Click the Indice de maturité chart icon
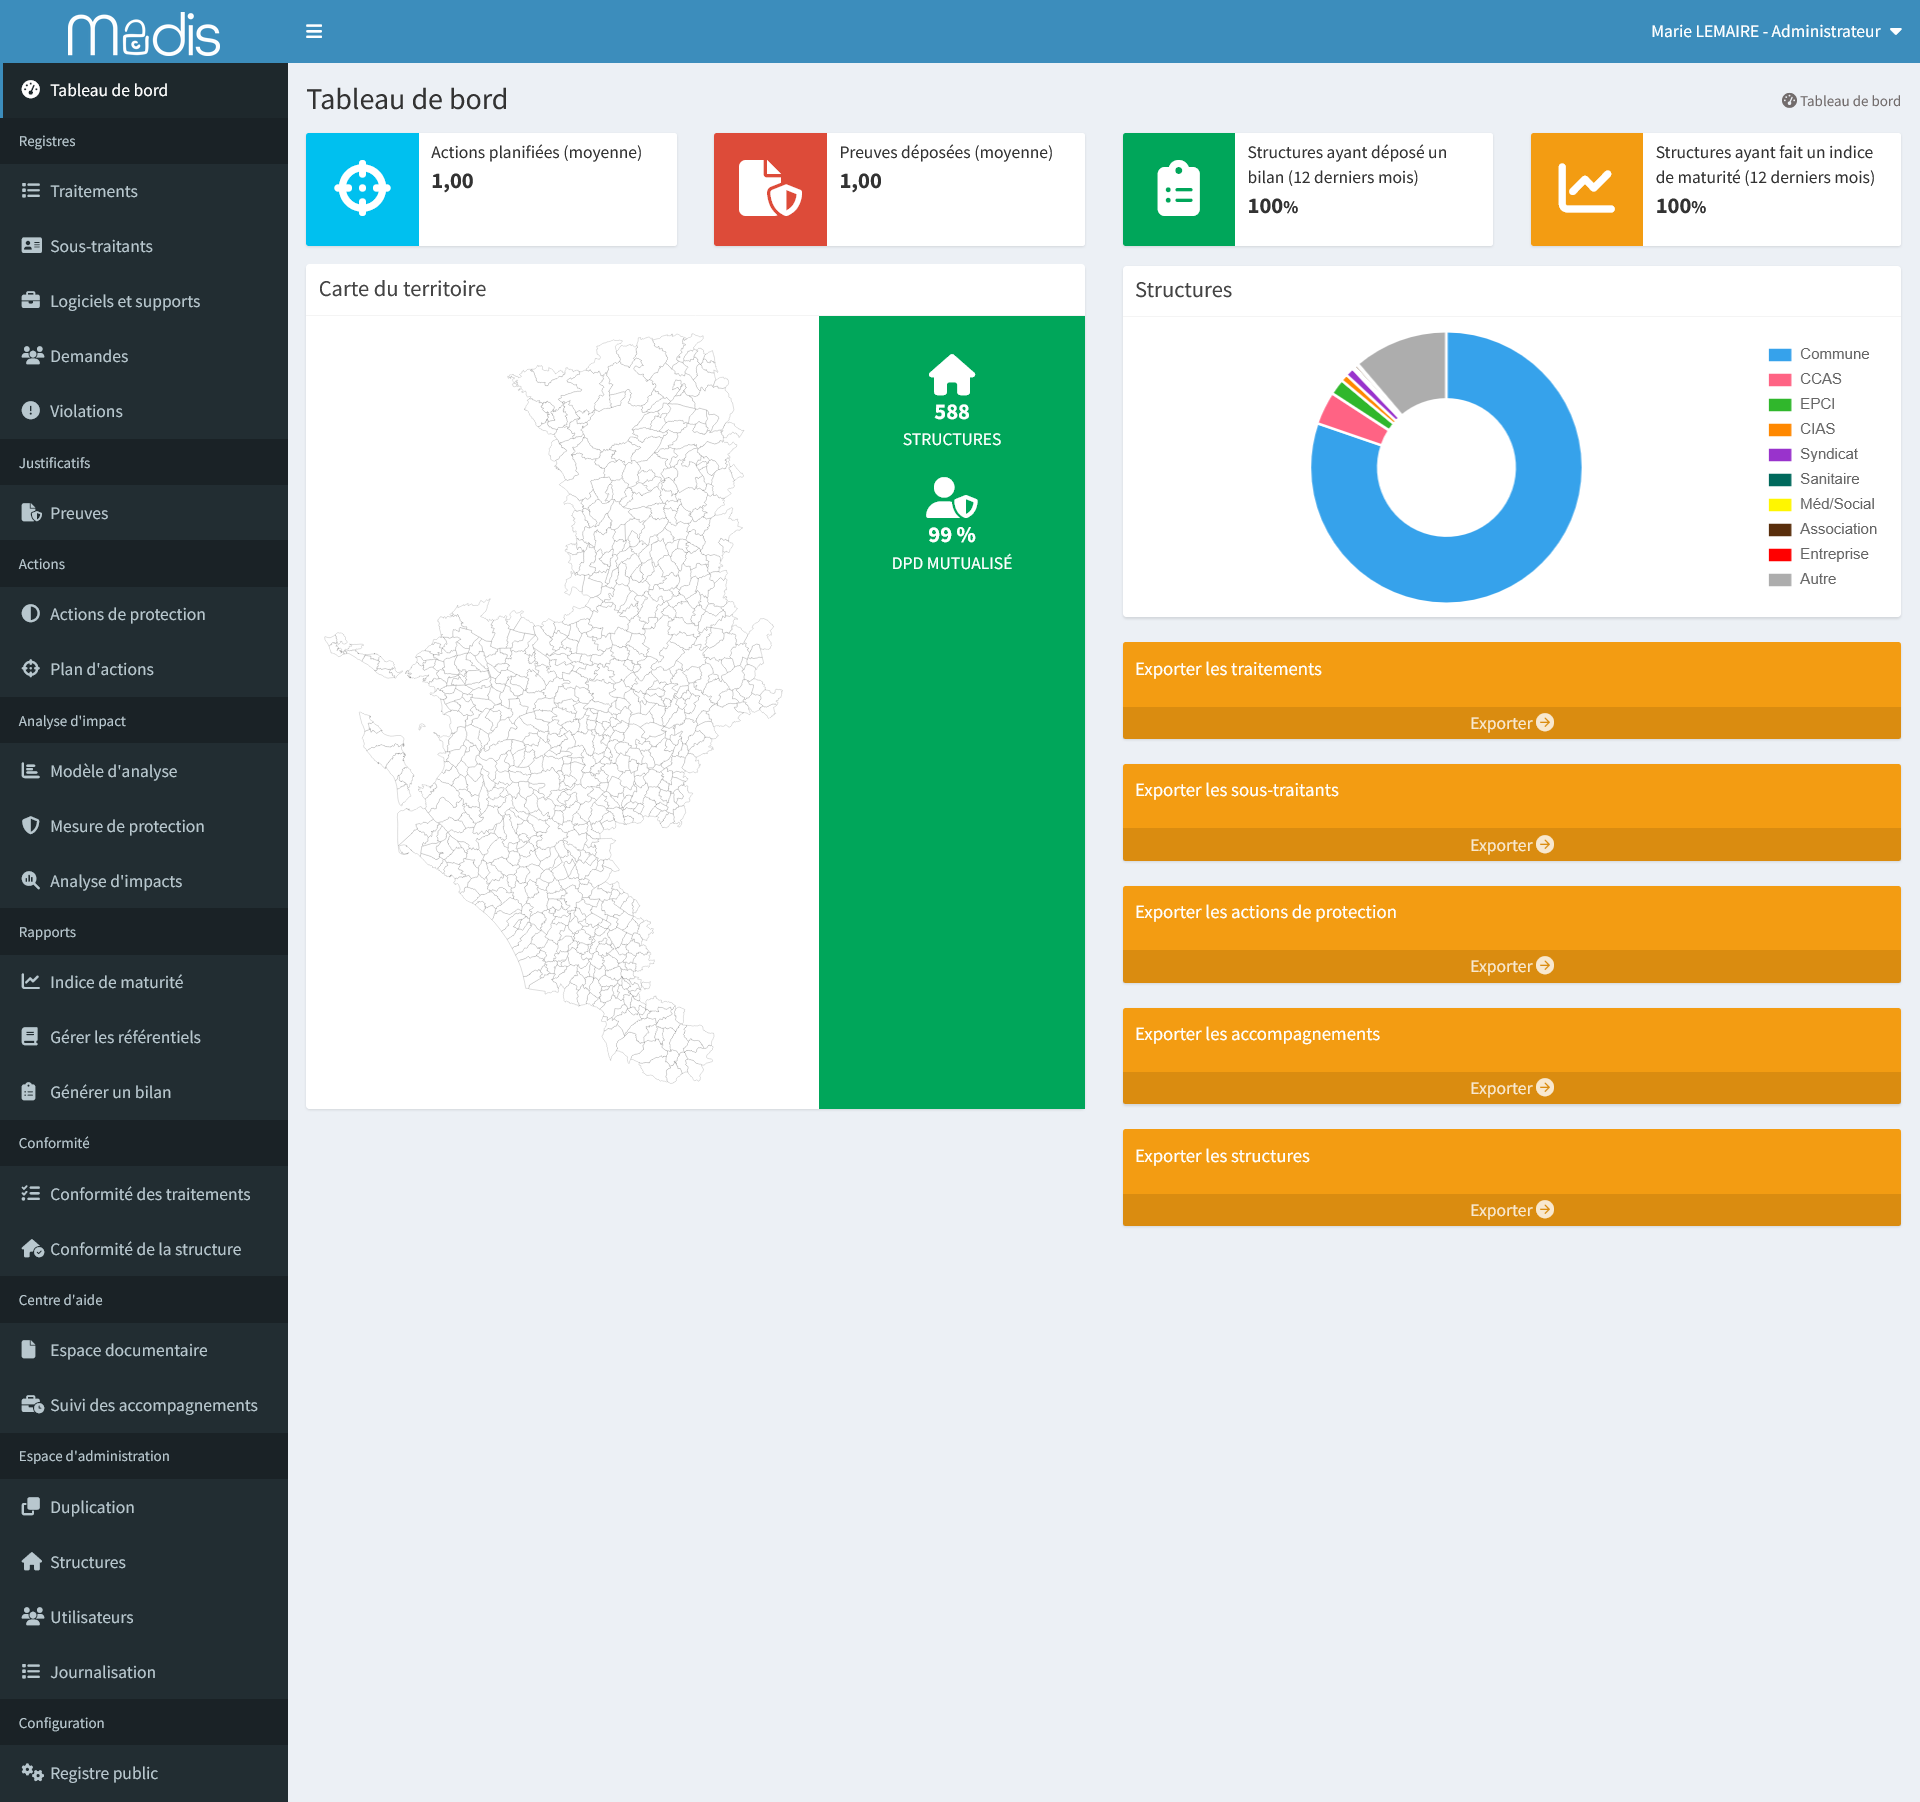This screenshot has width=1920, height=1802. (x=31, y=981)
